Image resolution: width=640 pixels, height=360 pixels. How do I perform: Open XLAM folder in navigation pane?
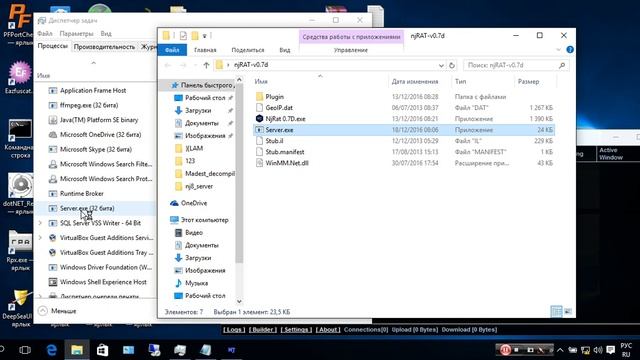tap(194, 149)
